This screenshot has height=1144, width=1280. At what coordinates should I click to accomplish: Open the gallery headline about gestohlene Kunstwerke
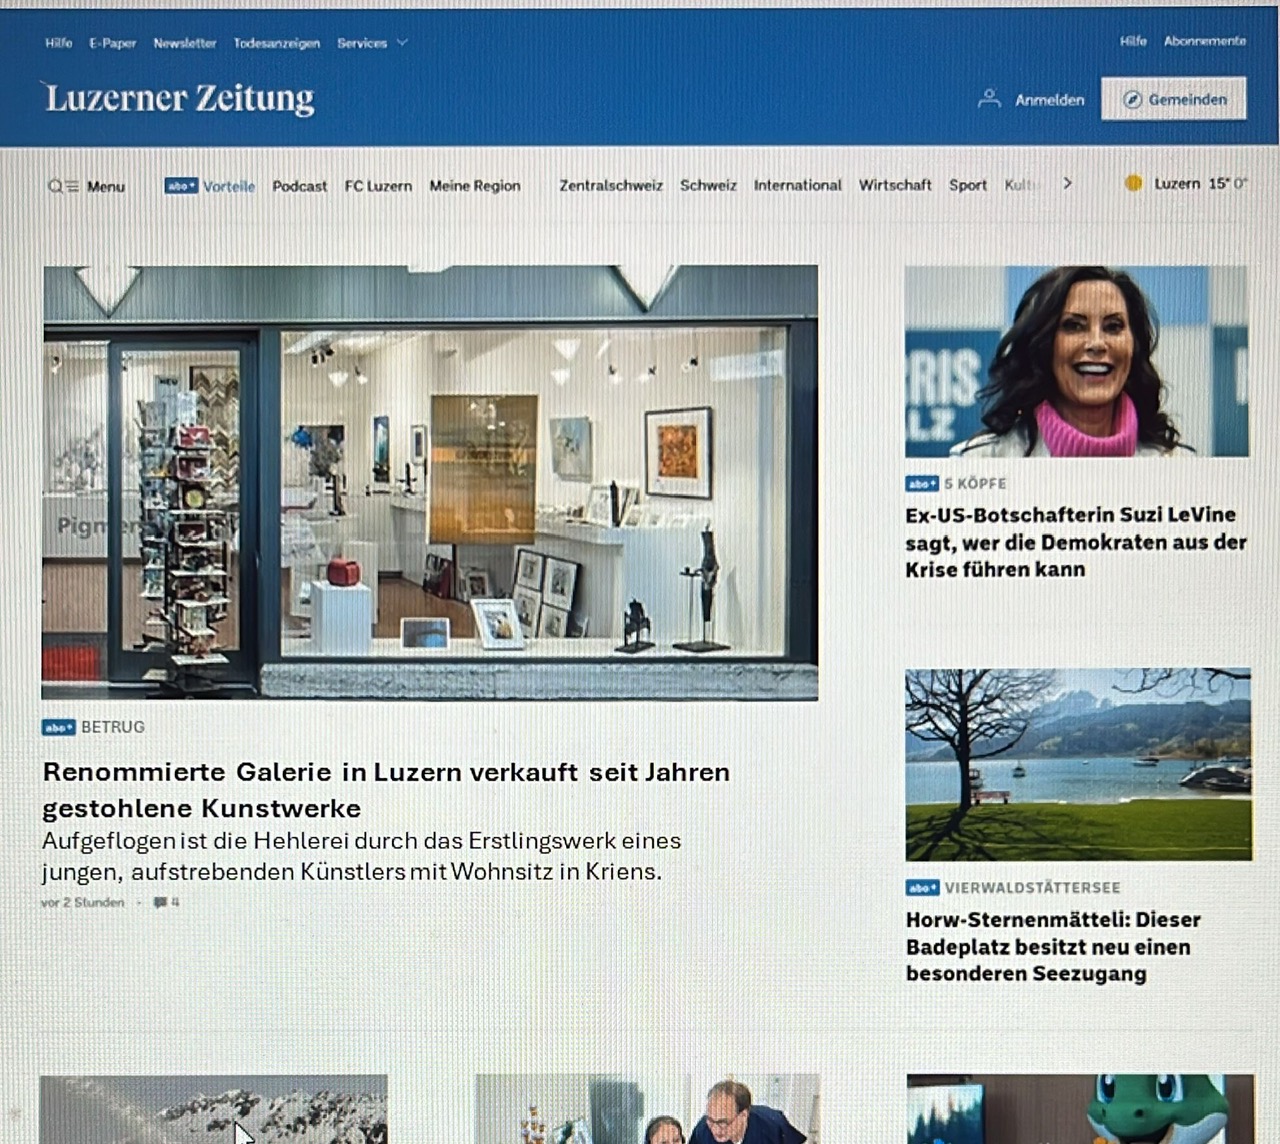pos(386,789)
